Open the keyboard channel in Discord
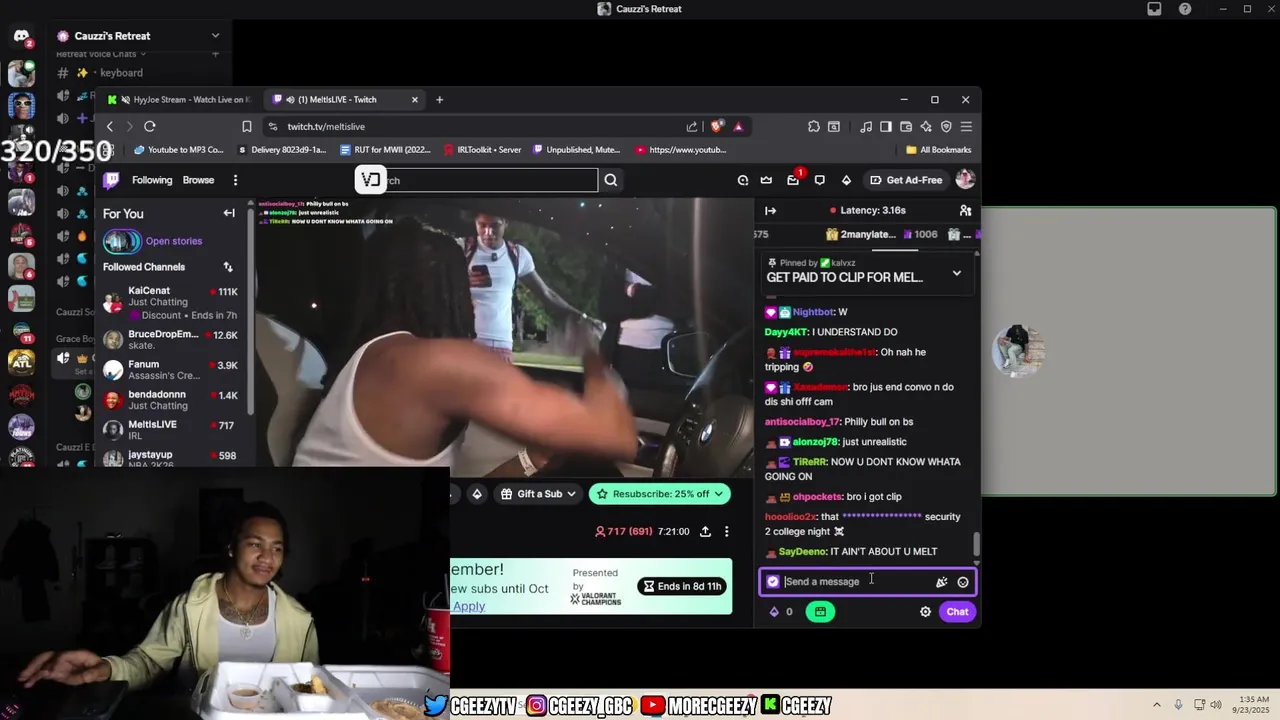The width and height of the screenshot is (1280, 720). point(121,73)
